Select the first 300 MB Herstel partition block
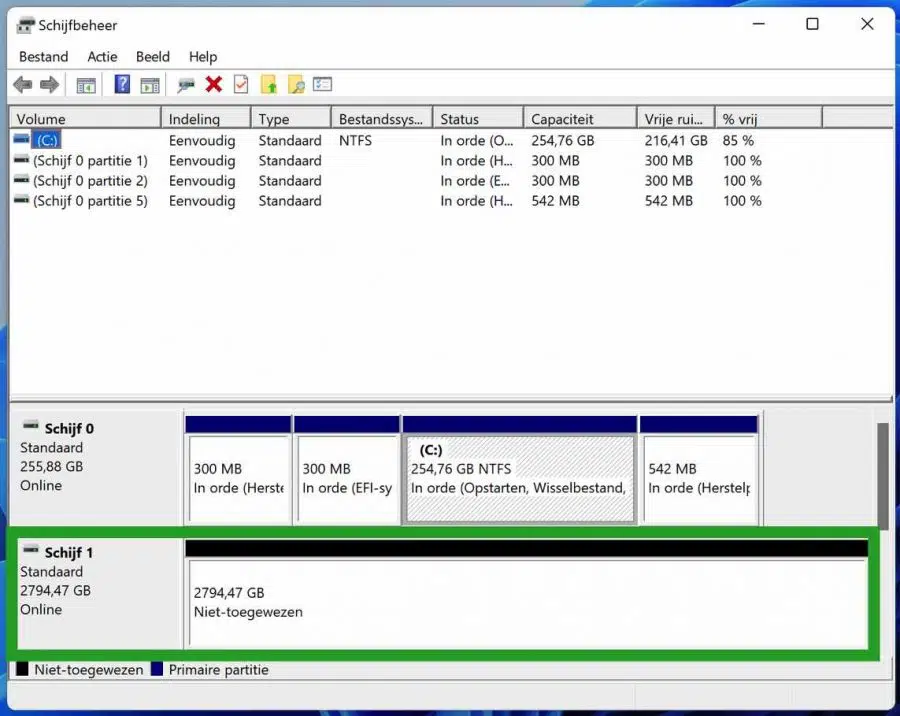900x716 pixels. point(238,470)
